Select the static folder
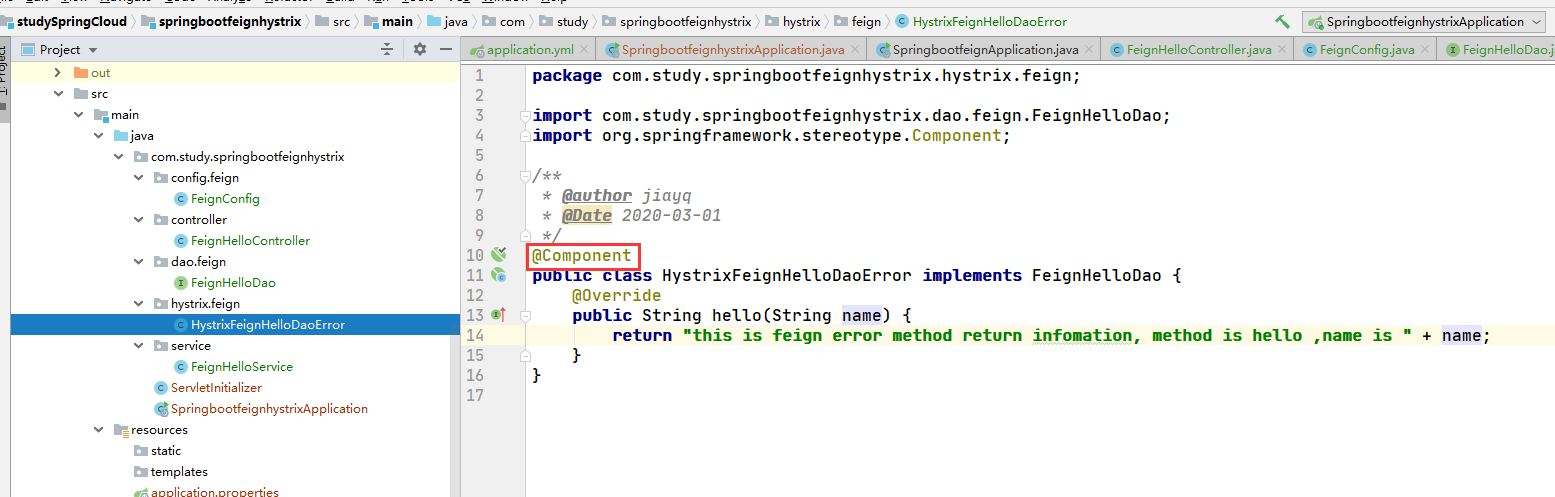Image resolution: width=1555 pixels, height=497 pixels. point(164,451)
